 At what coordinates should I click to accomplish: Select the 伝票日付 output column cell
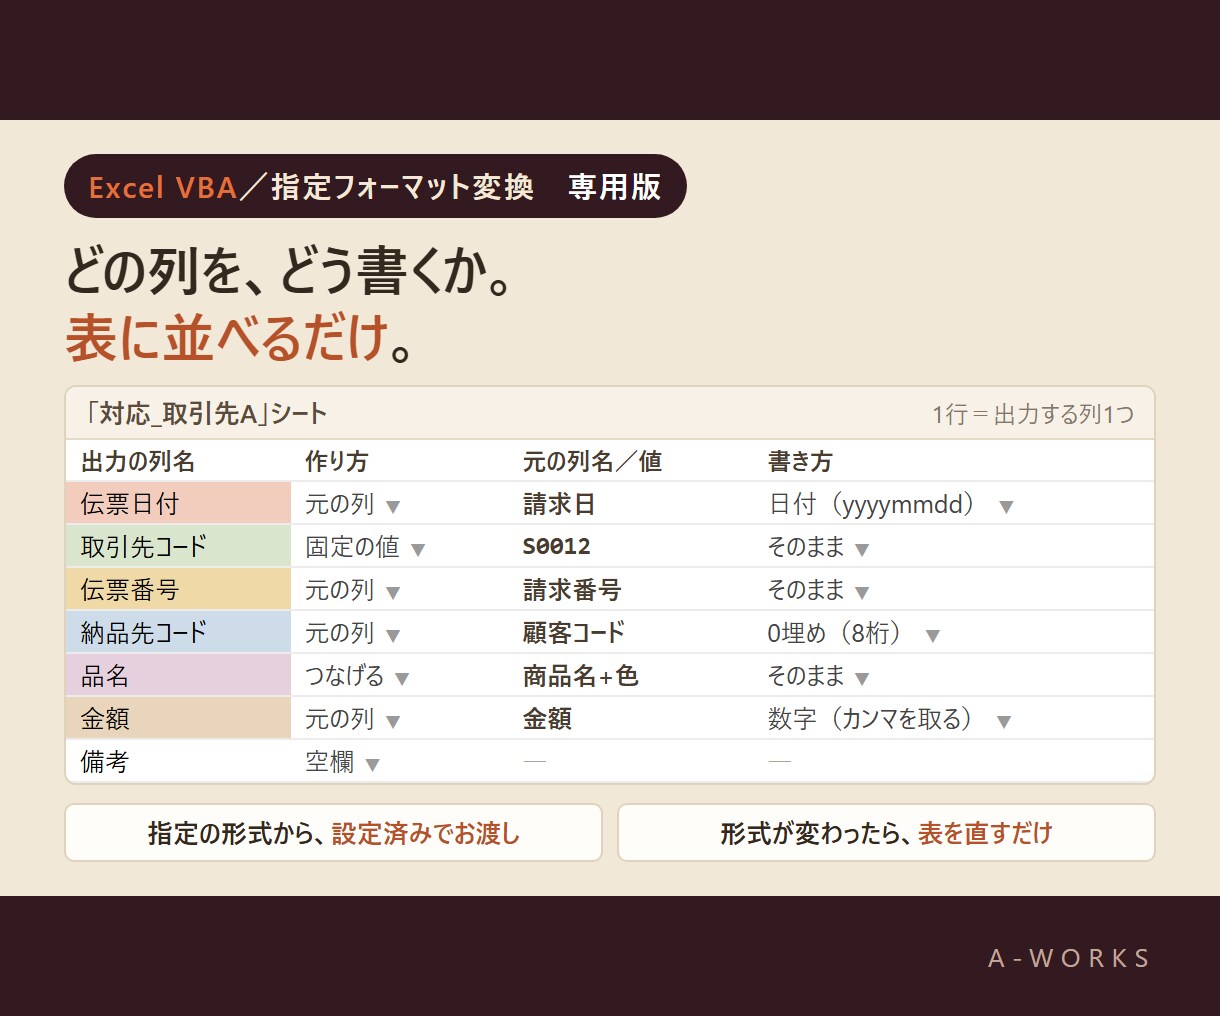(x=178, y=505)
